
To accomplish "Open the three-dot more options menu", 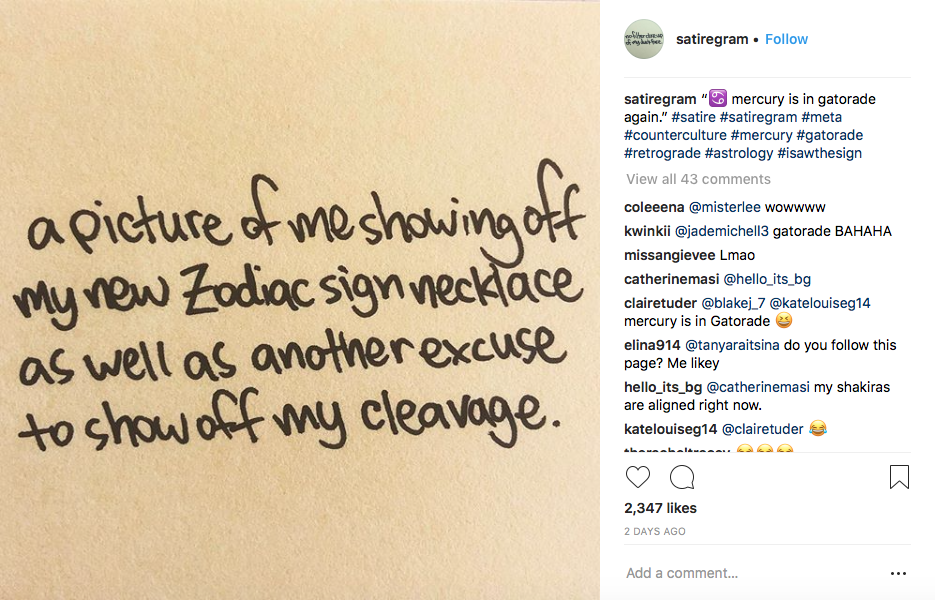I will (898, 573).
